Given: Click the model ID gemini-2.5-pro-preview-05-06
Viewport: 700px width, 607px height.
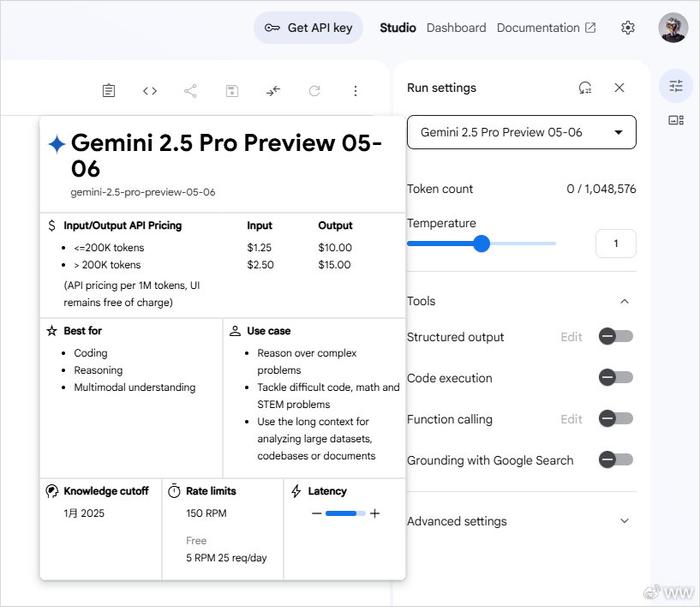Looking at the screenshot, I should (143, 192).
